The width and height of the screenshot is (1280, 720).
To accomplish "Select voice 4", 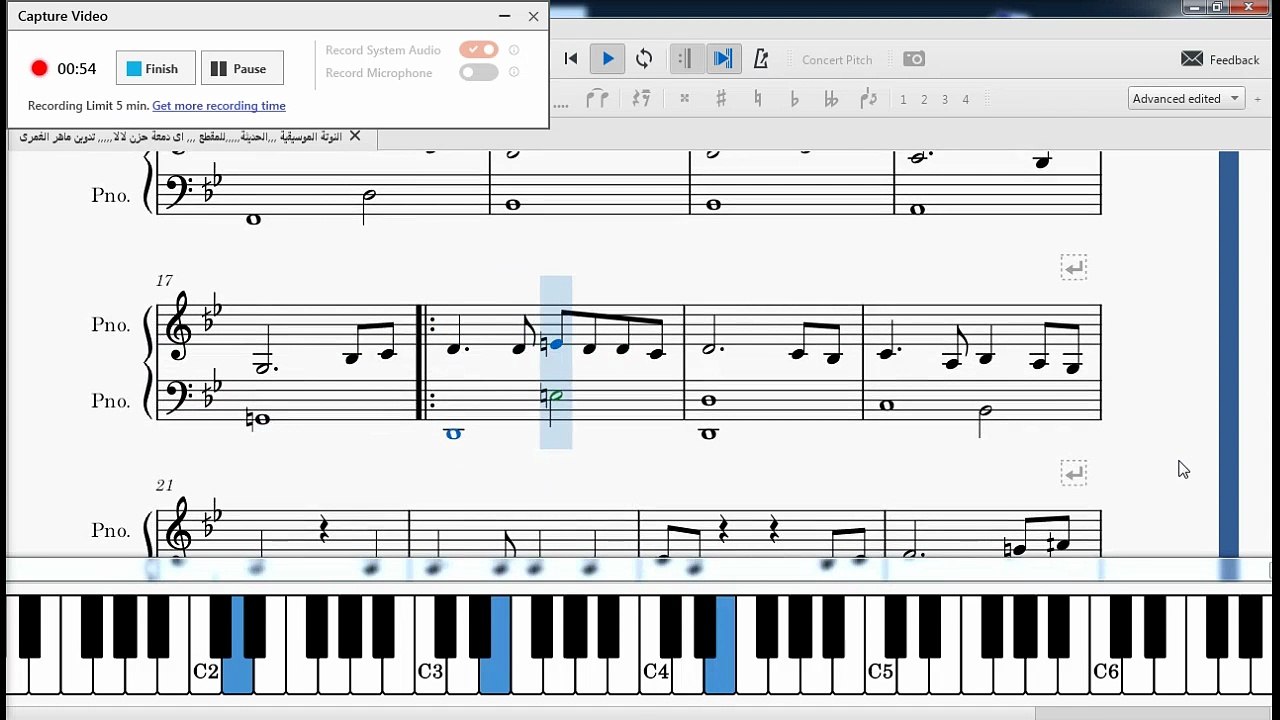I will [x=966, y=99].
